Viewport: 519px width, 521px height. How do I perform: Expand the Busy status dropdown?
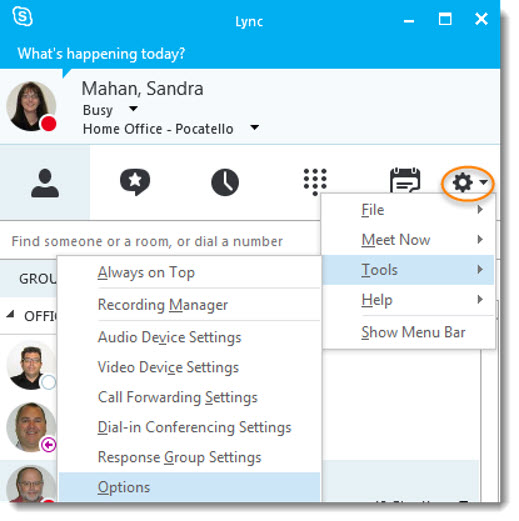(133, 109)
